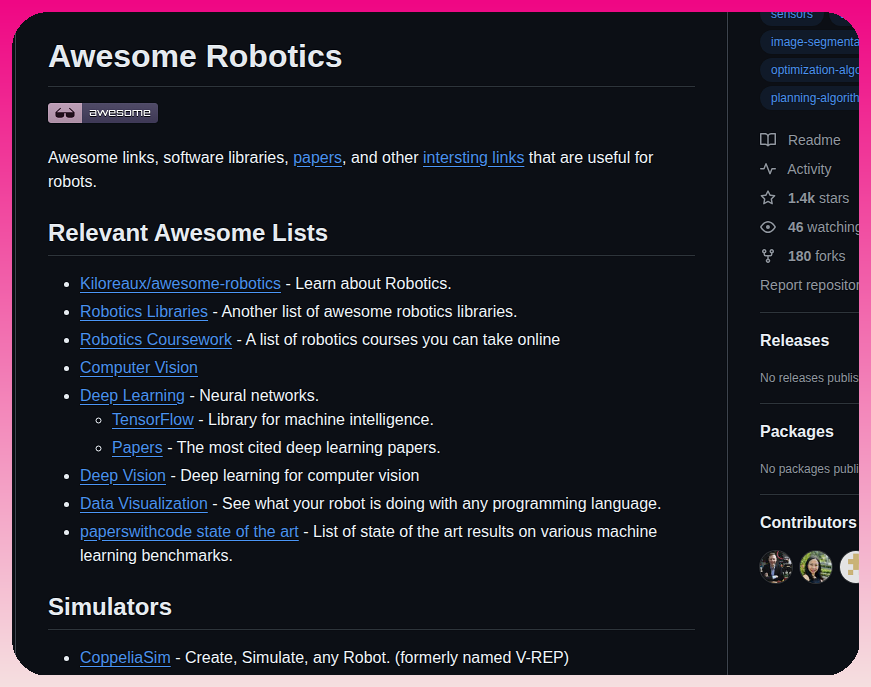Select the image-segmentation topic tag
This screenshot has width=871, height=687.
[810, 42]
